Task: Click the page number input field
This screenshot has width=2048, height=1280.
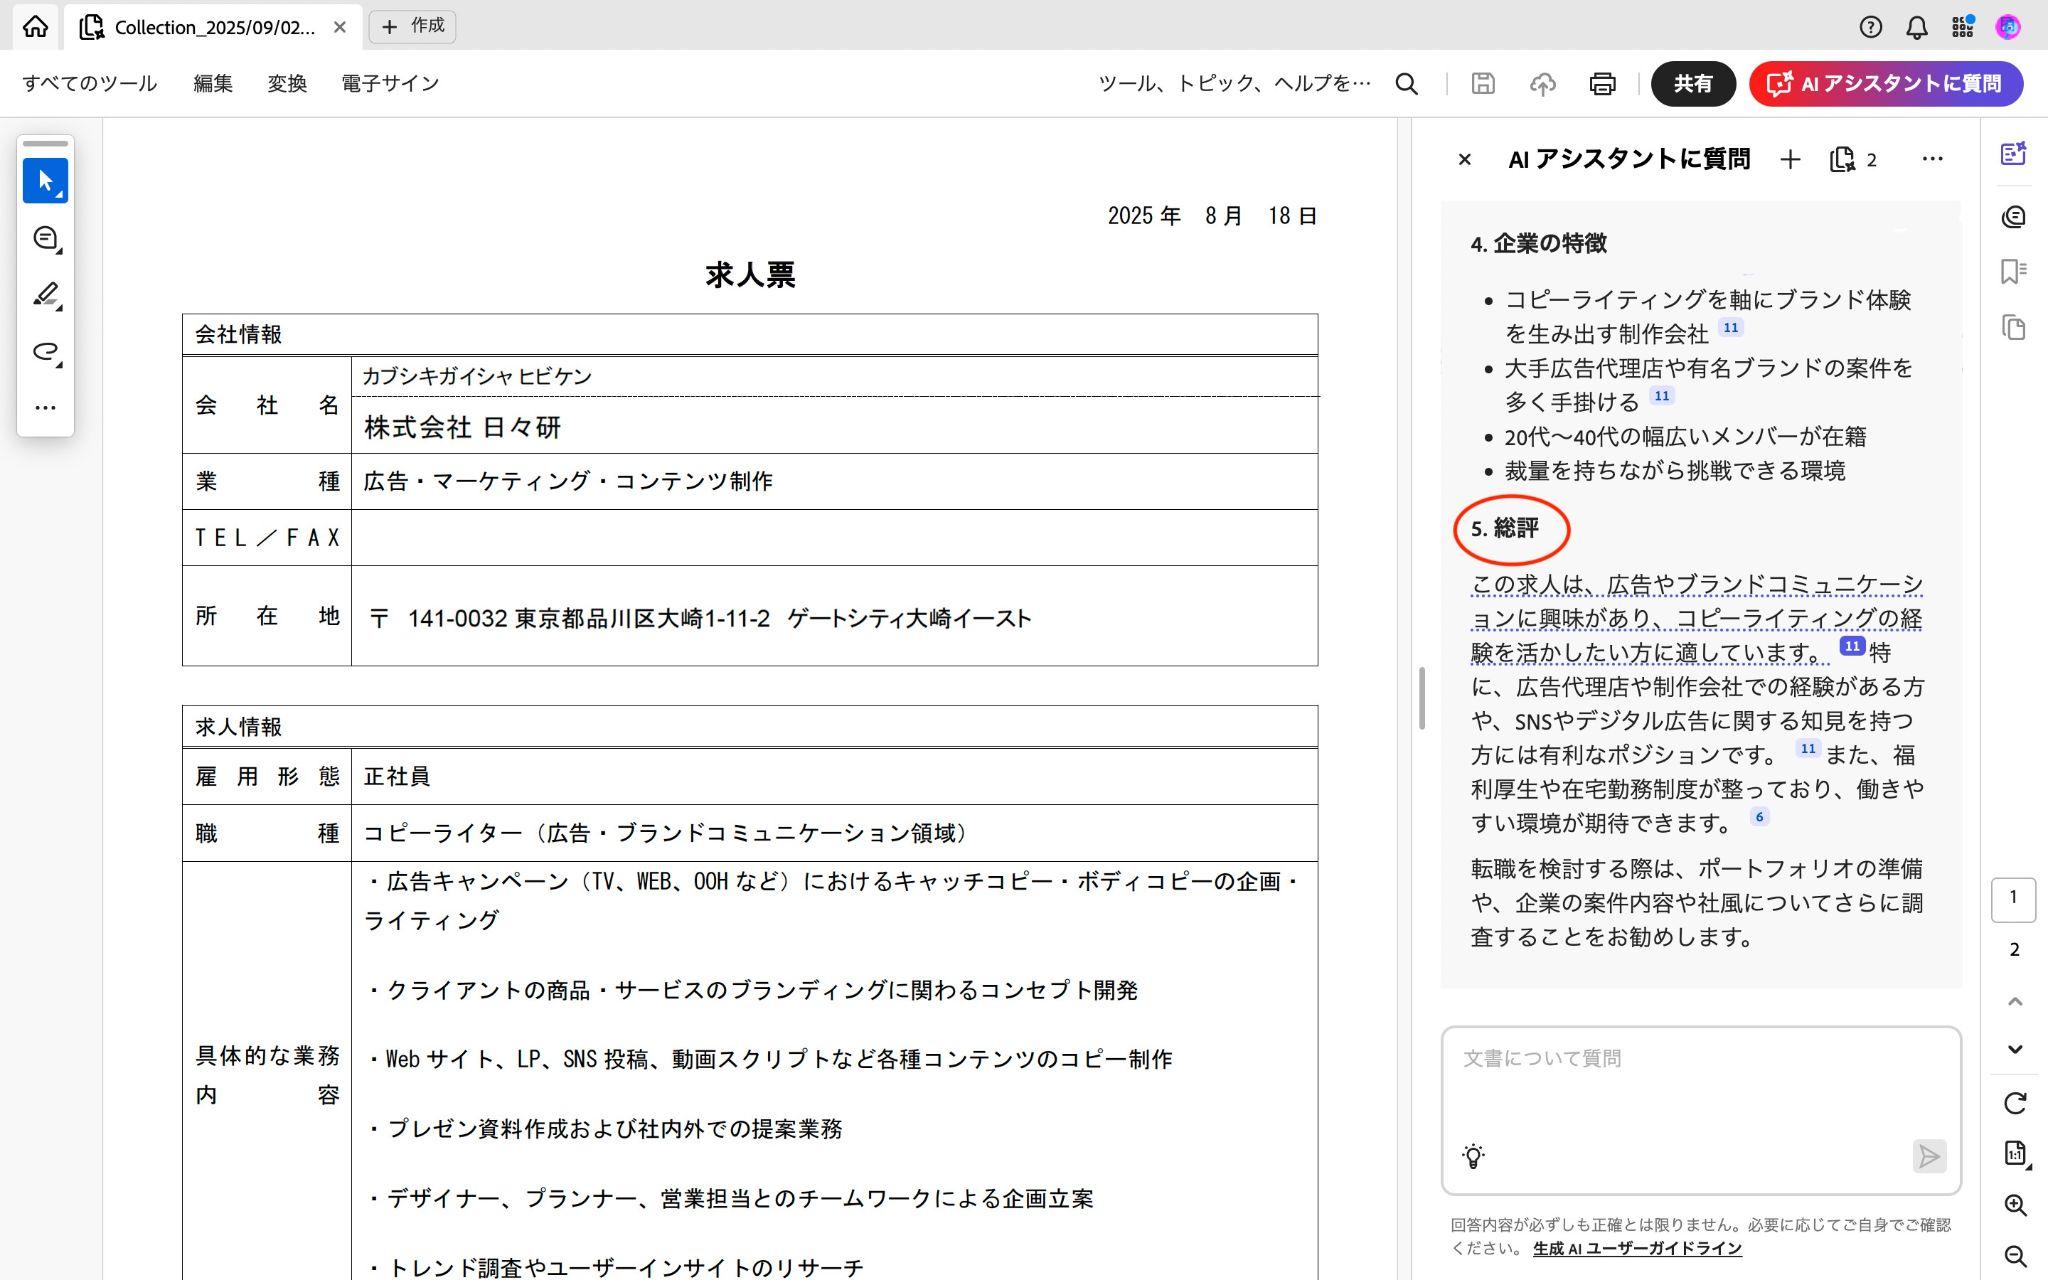Action: (x=2014, y=898)
